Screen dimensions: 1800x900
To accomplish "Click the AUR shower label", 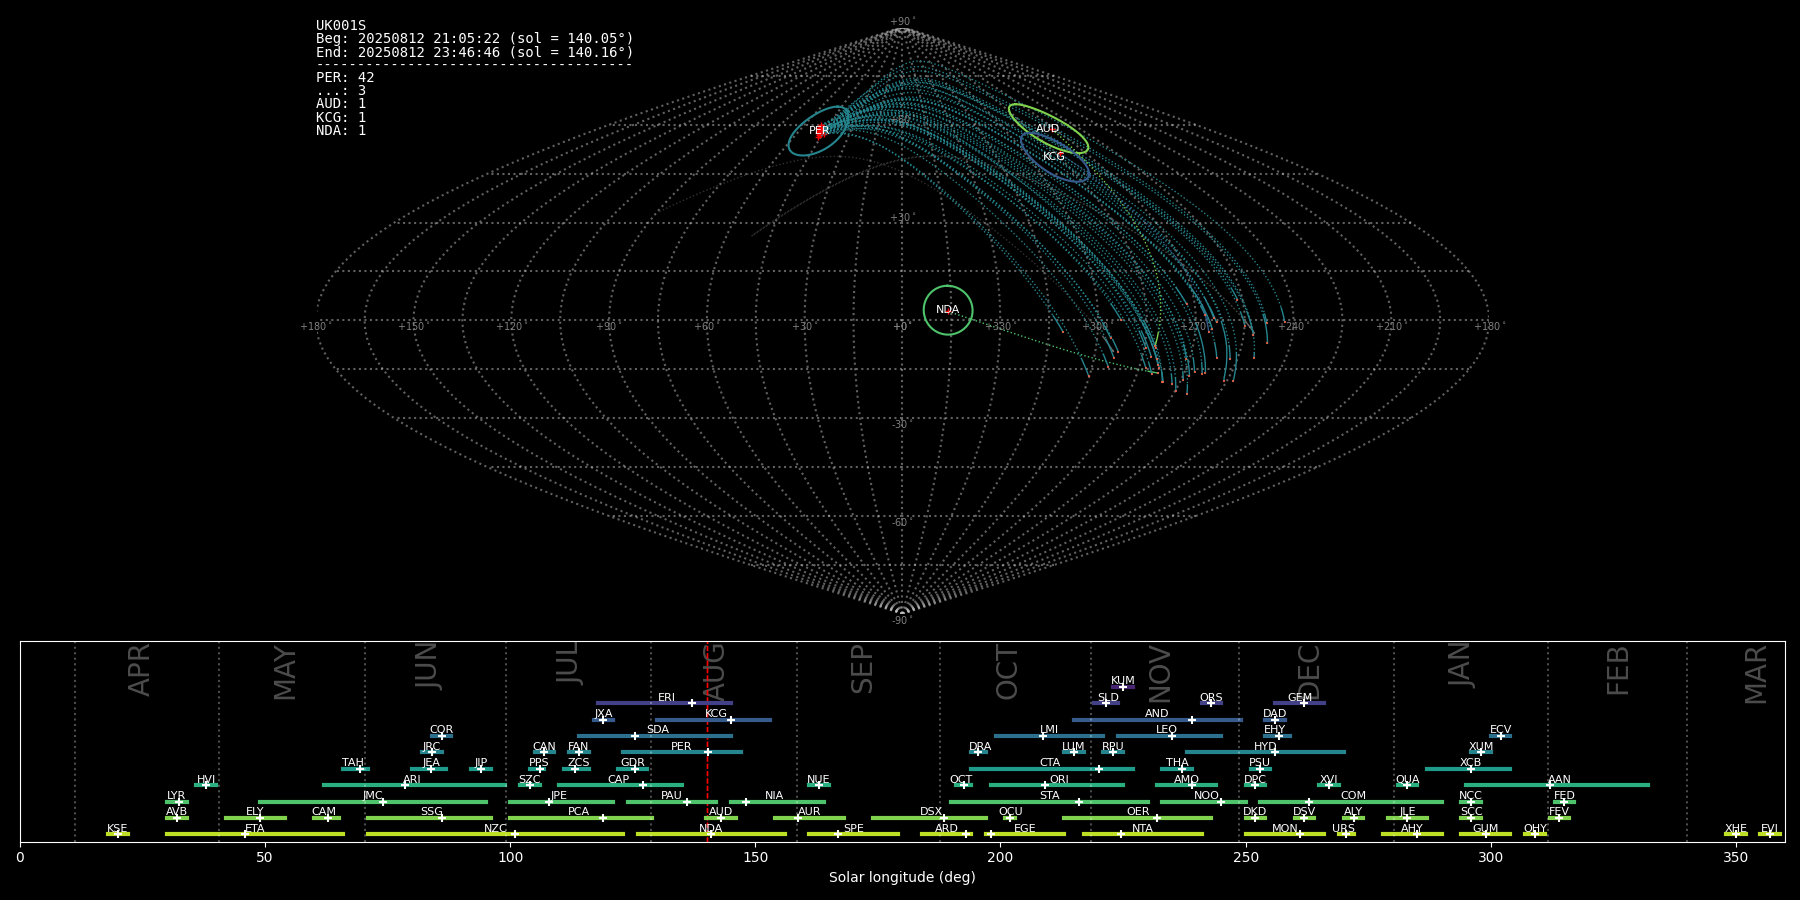I will point(809,812).
